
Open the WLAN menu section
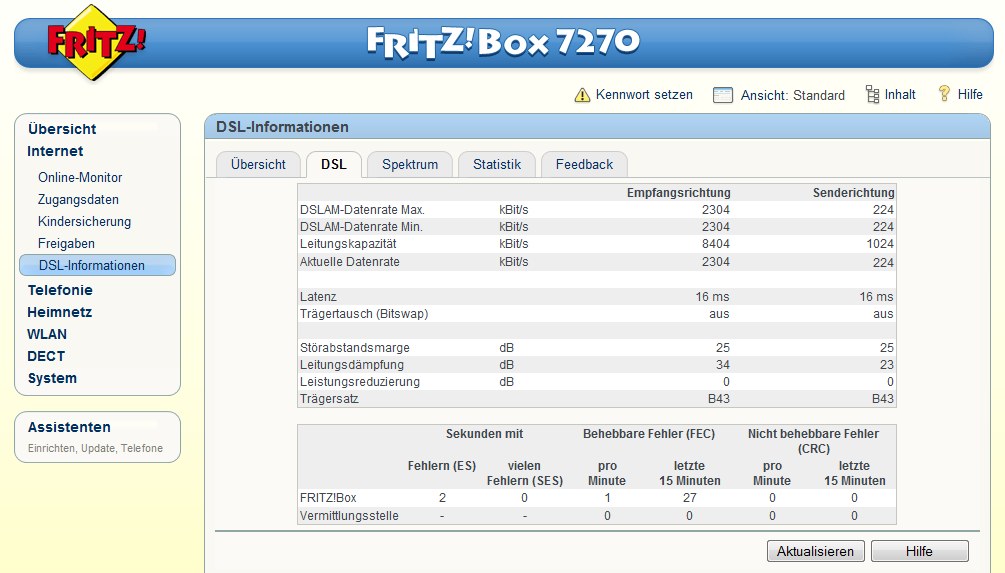pos(47,335)
